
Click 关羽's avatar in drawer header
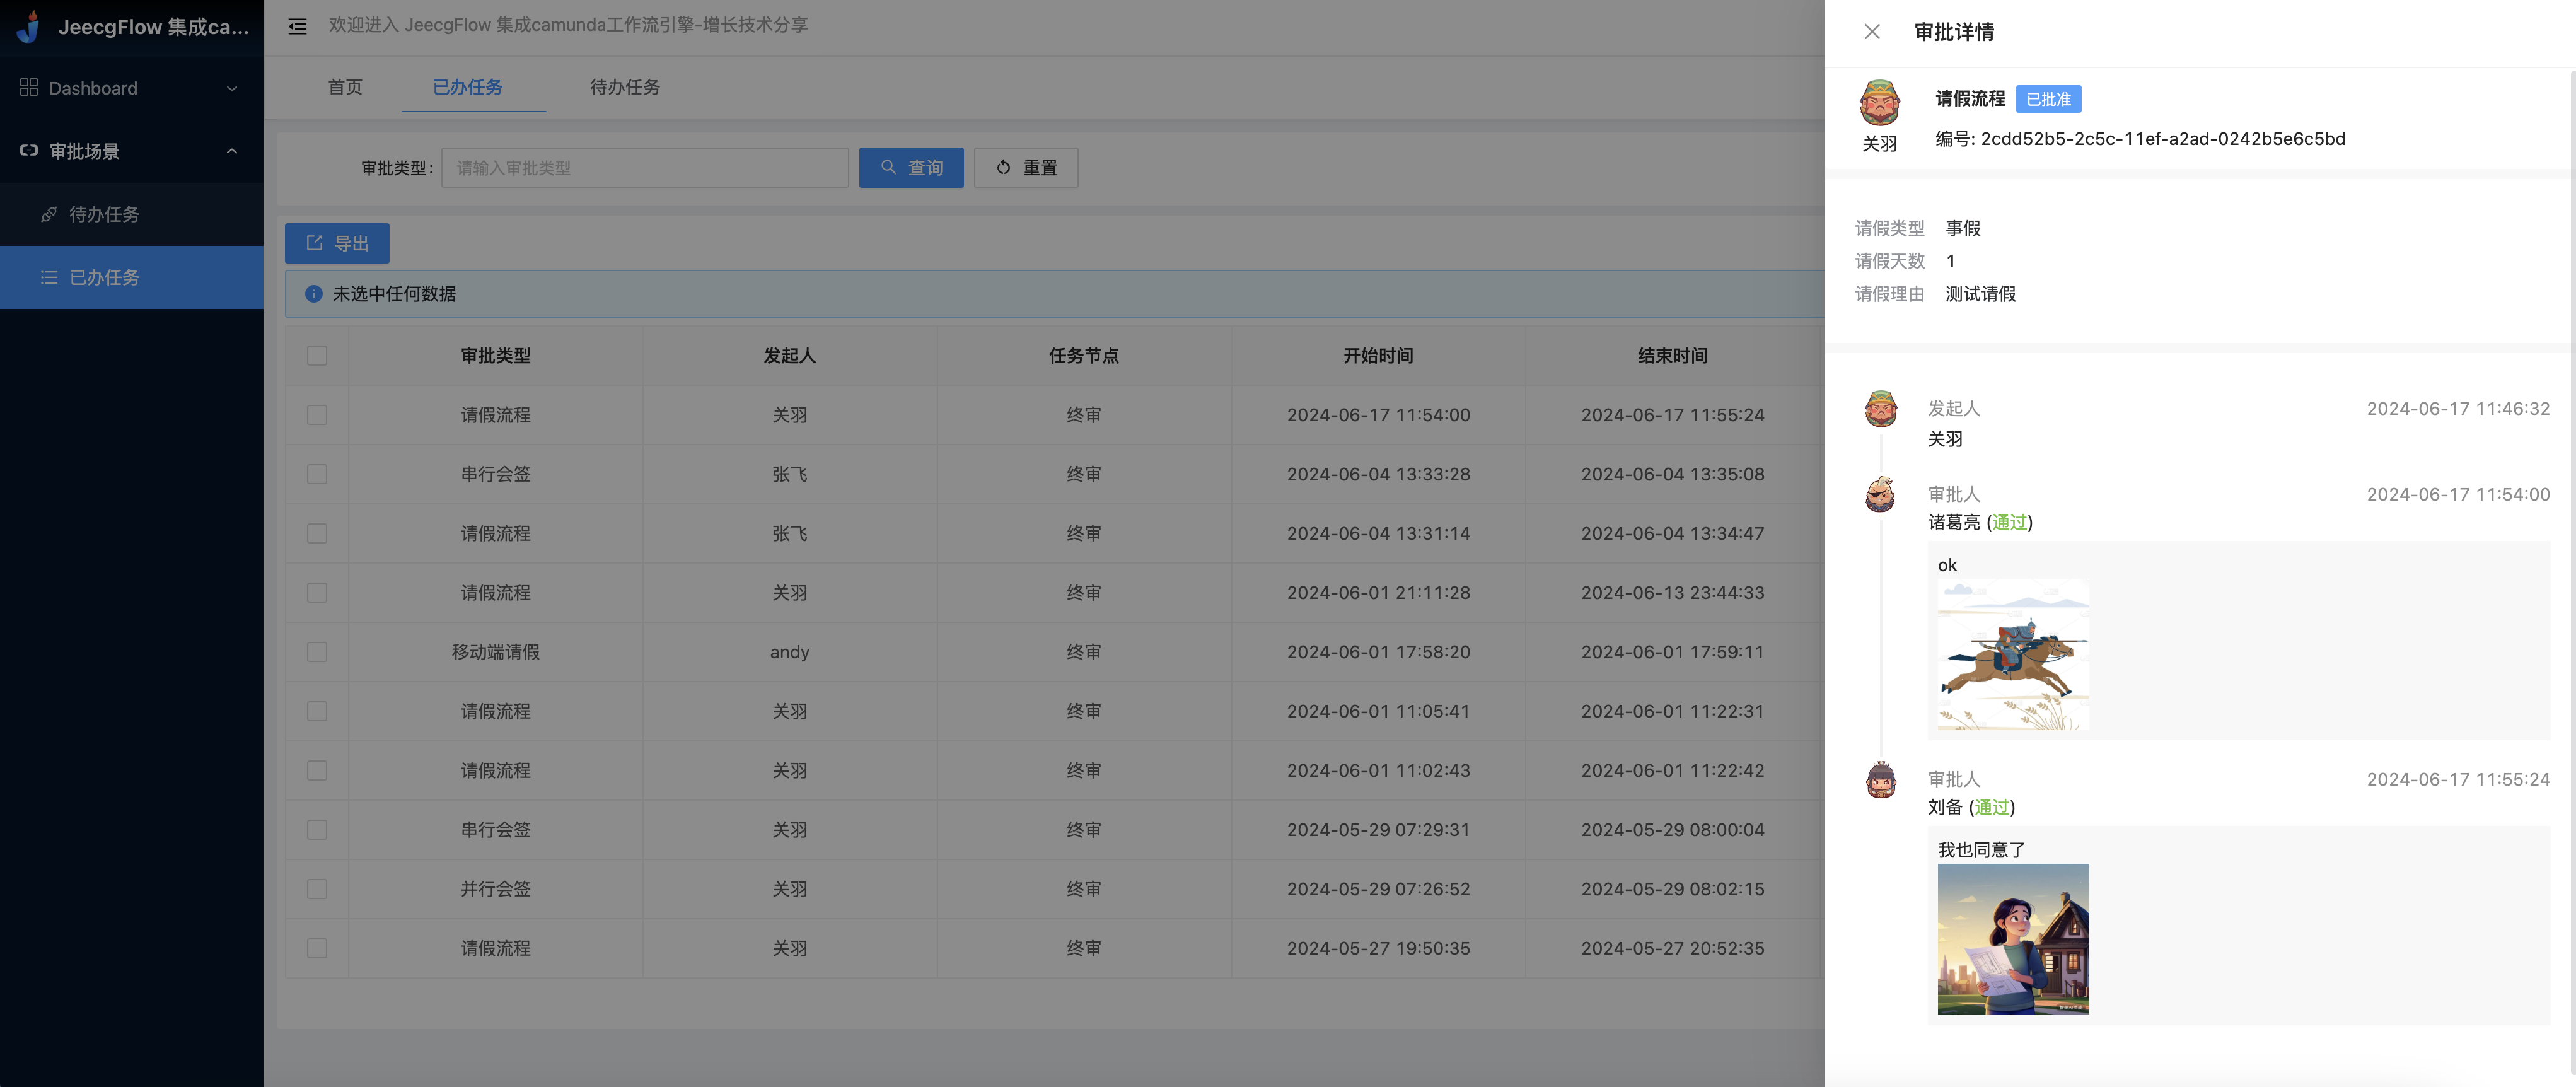[x=1879, y=103]
